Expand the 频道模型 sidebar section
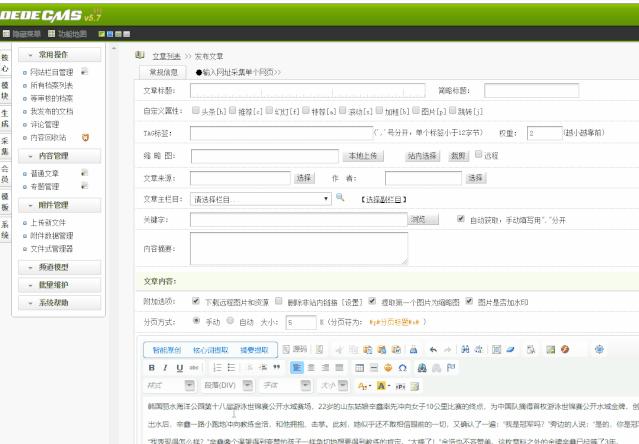The height and width of the screenshot is (444, 639). click(59, 267)
